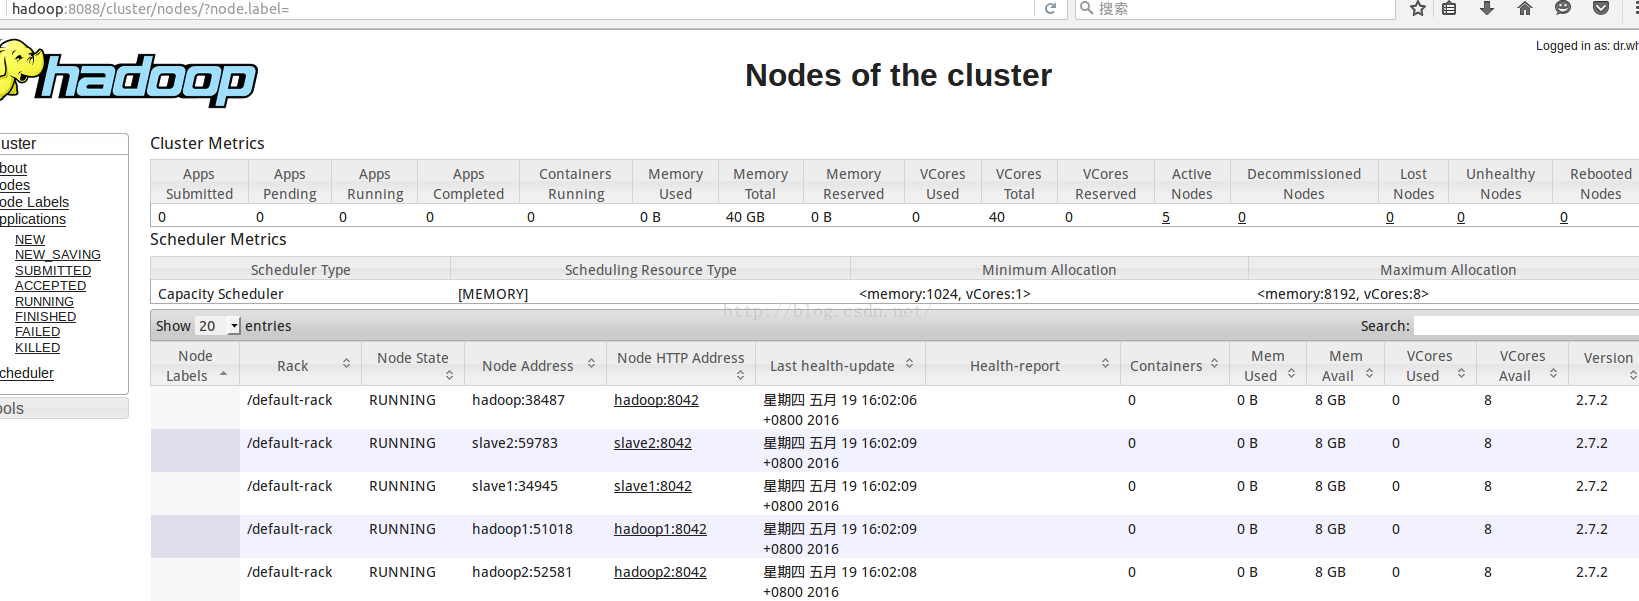Filter applications by ACCEPTED state
Viewport: 1639px width, 601px height.
coord(50,286)
